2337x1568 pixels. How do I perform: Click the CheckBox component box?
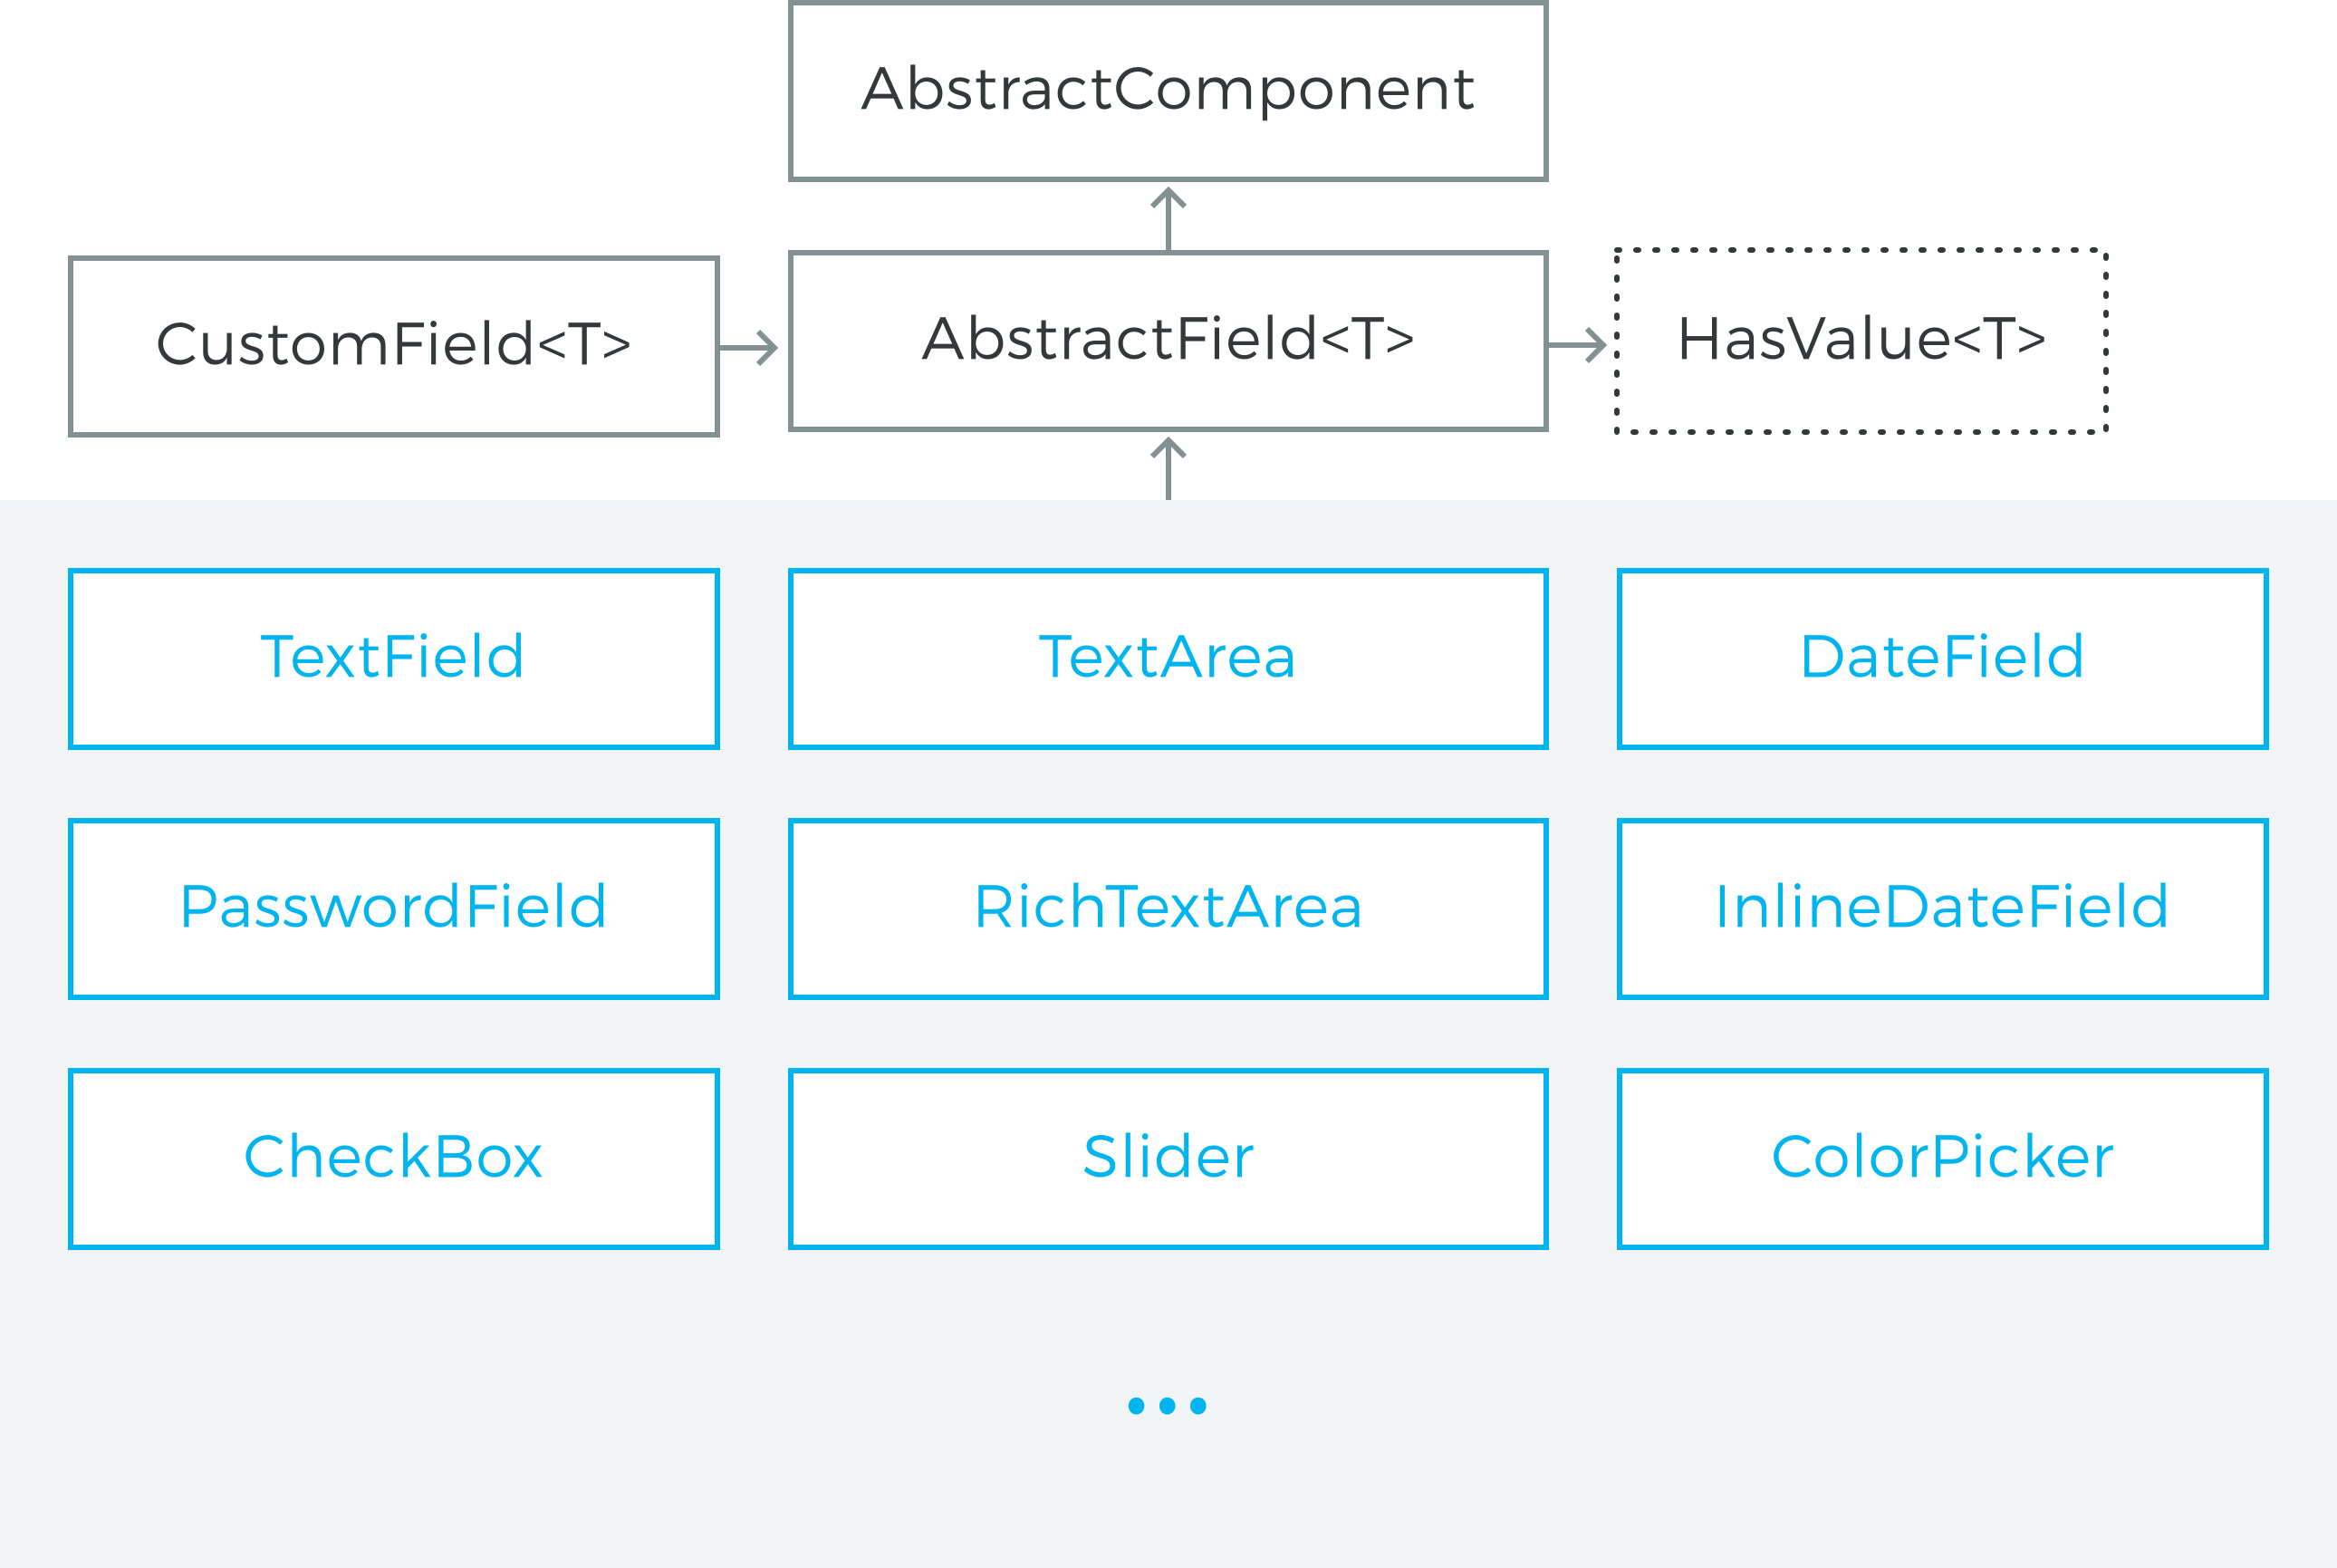(x=394, y=1159)
